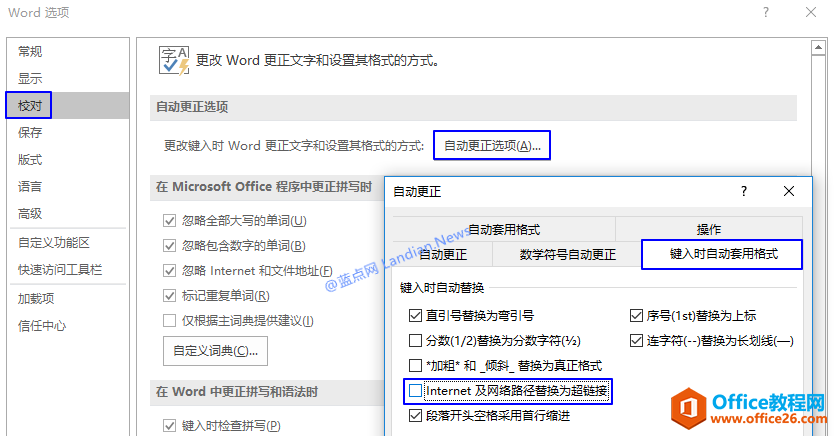
Task: Enable 分数(1/2)替换为分数字符 checkbox
Action: click(415, 340)
